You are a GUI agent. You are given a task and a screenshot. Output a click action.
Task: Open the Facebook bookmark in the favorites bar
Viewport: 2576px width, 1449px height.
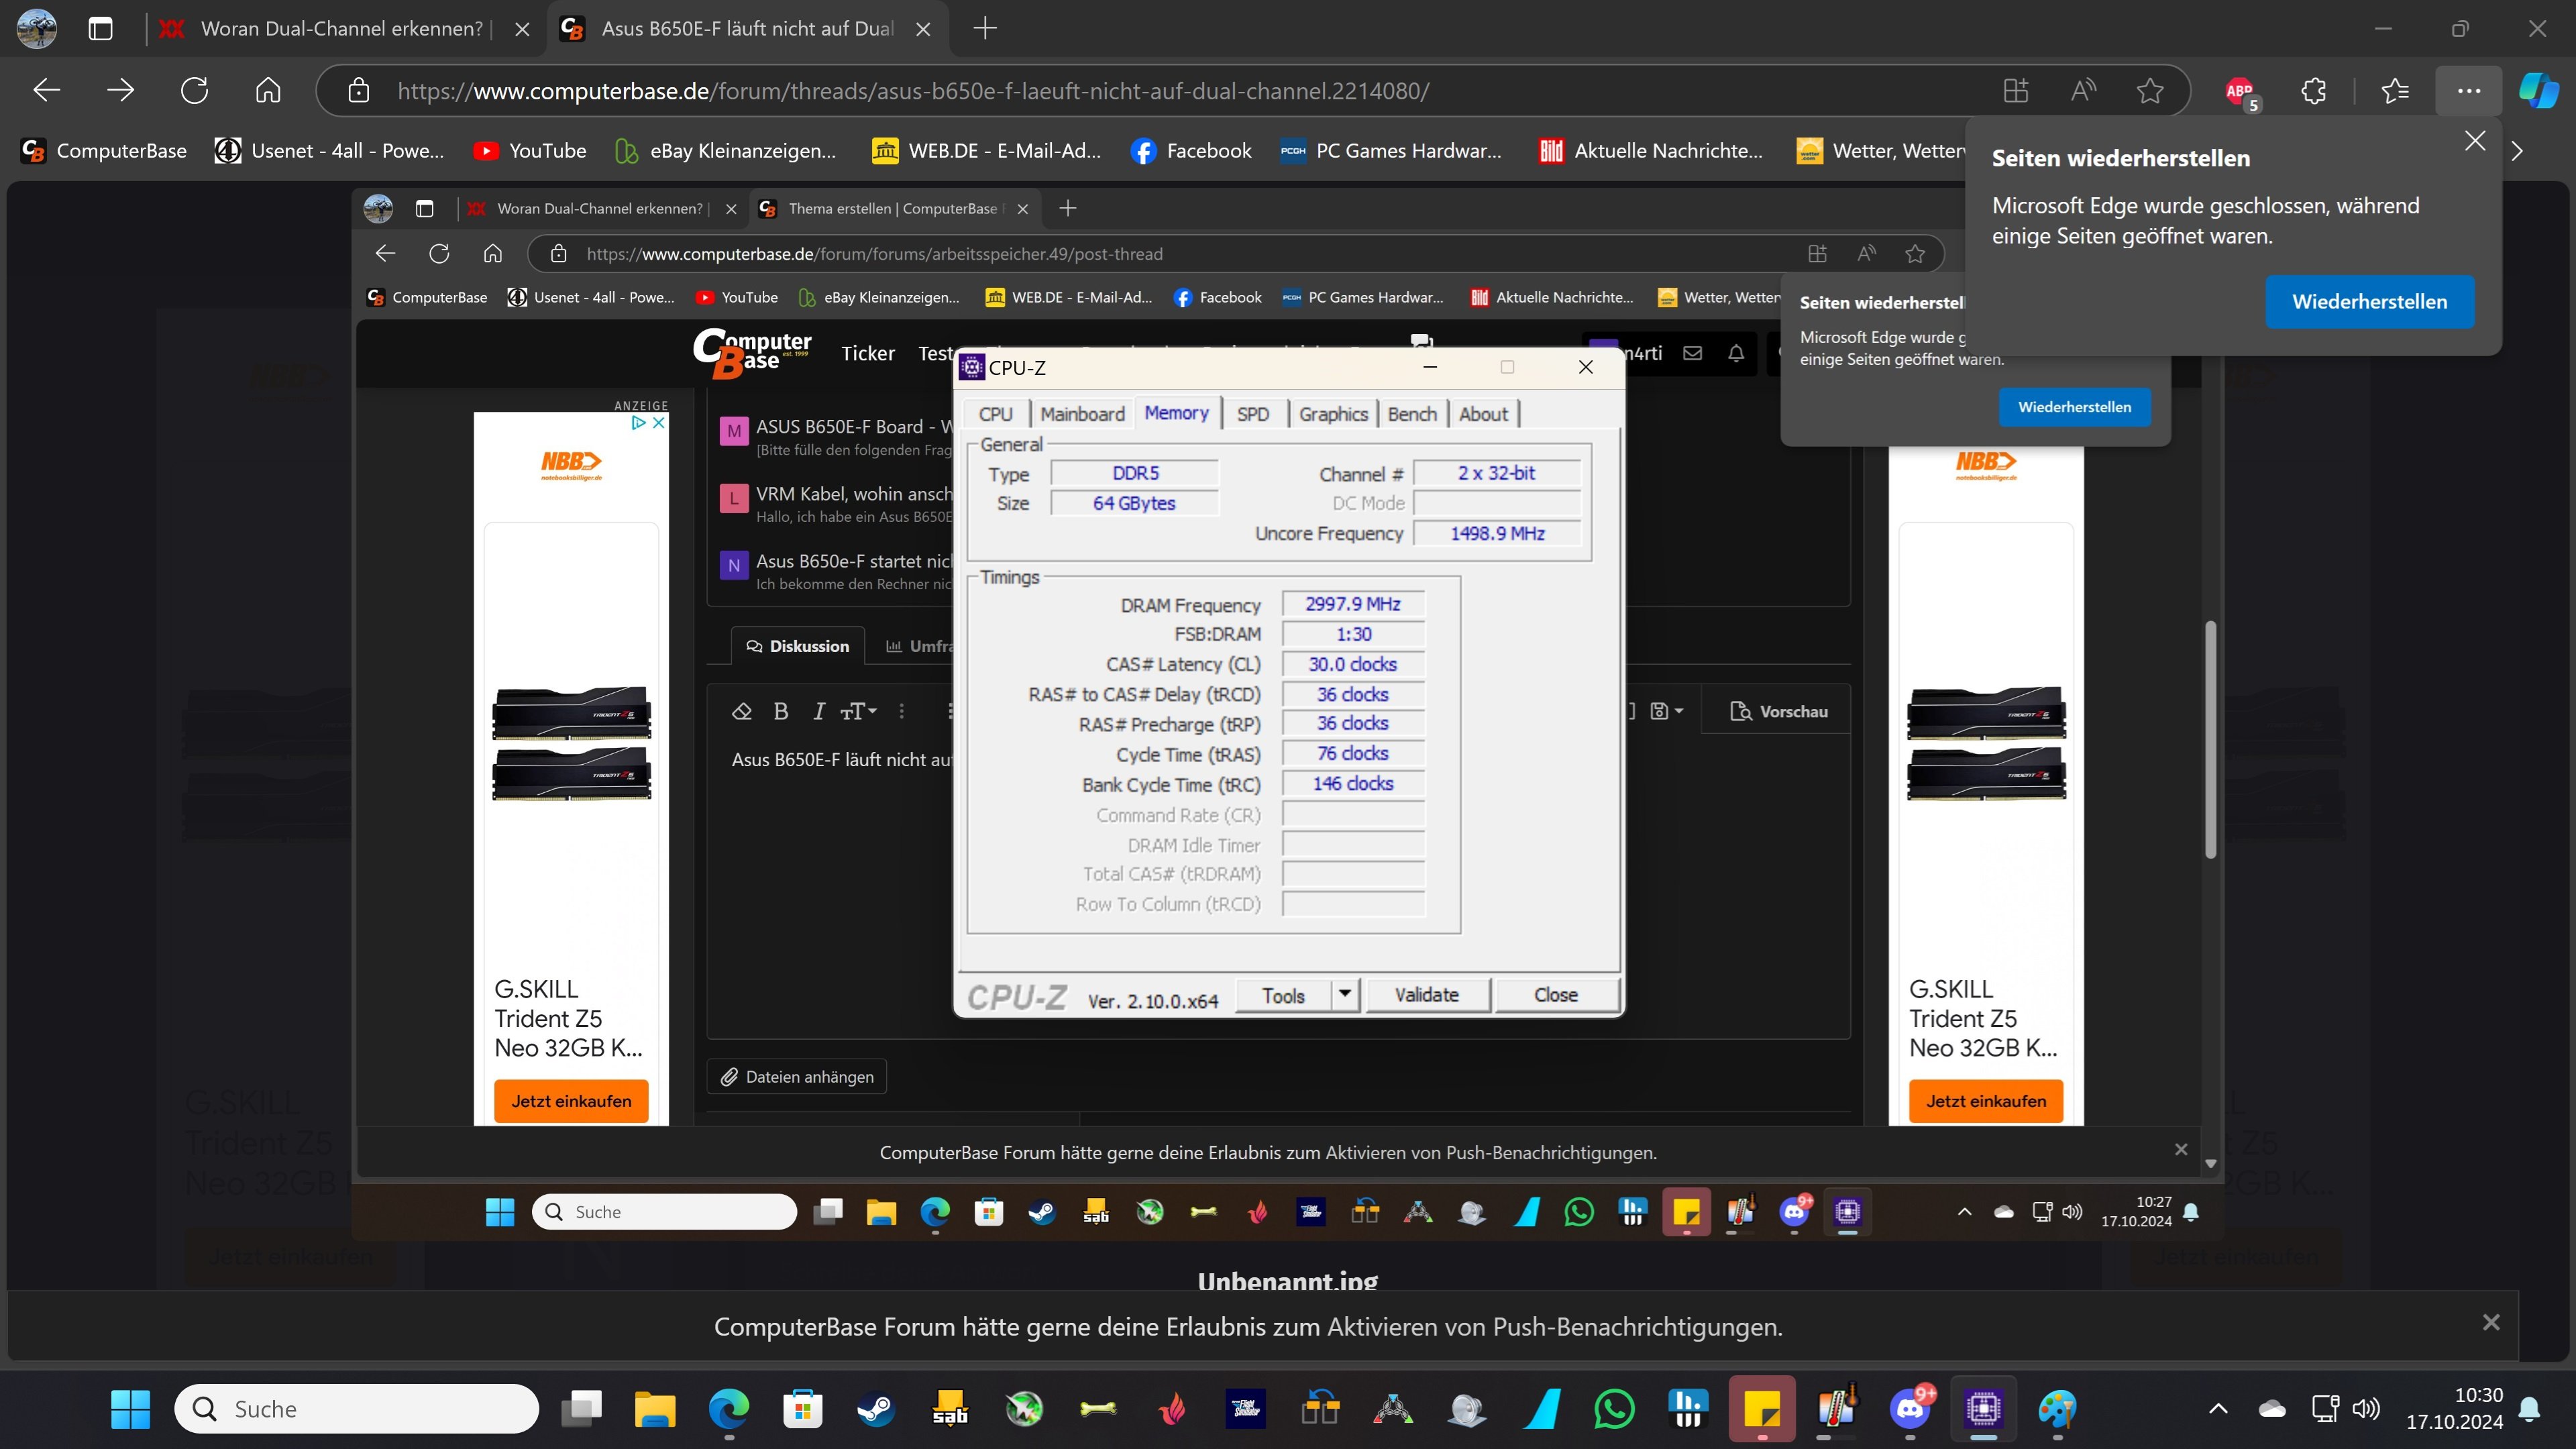pos(1191,151)
